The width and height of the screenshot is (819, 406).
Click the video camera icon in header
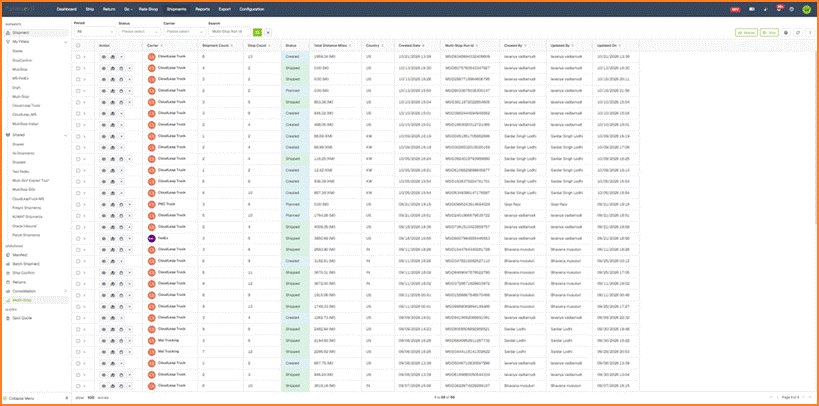point(752,9)
